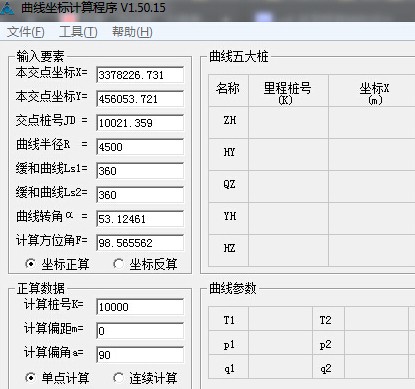This screenshot has height=389, width=415.
Task: Click the 计算方位角F input field
Action: click(140, 243)
